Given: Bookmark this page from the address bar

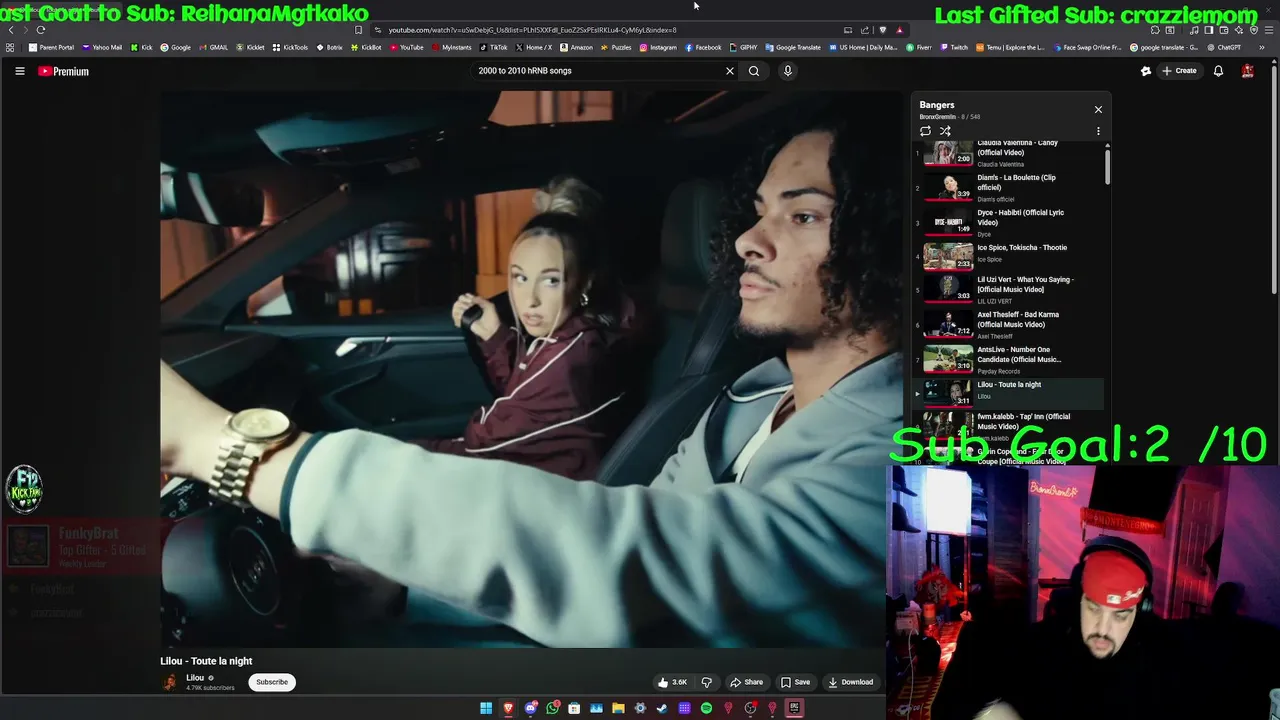Looking at the screenshot, I should (x=358, y=30).
